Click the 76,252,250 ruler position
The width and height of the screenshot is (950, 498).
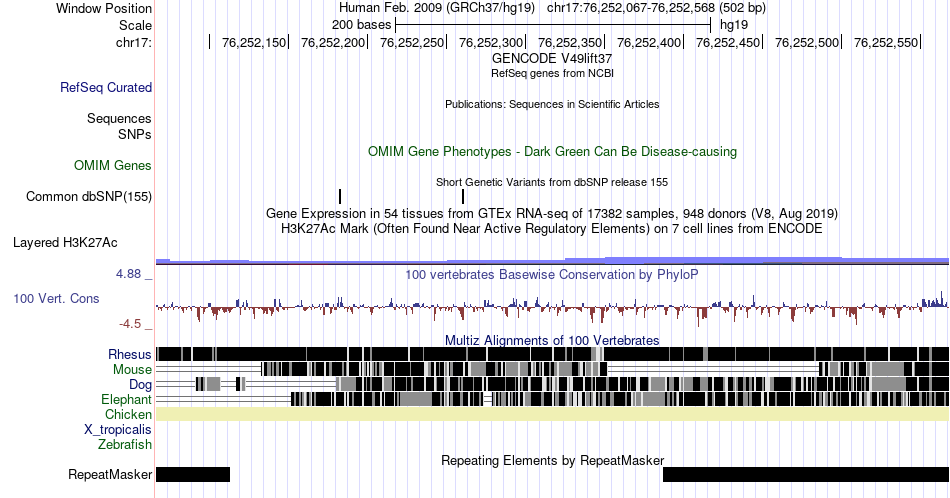(411, 42)
